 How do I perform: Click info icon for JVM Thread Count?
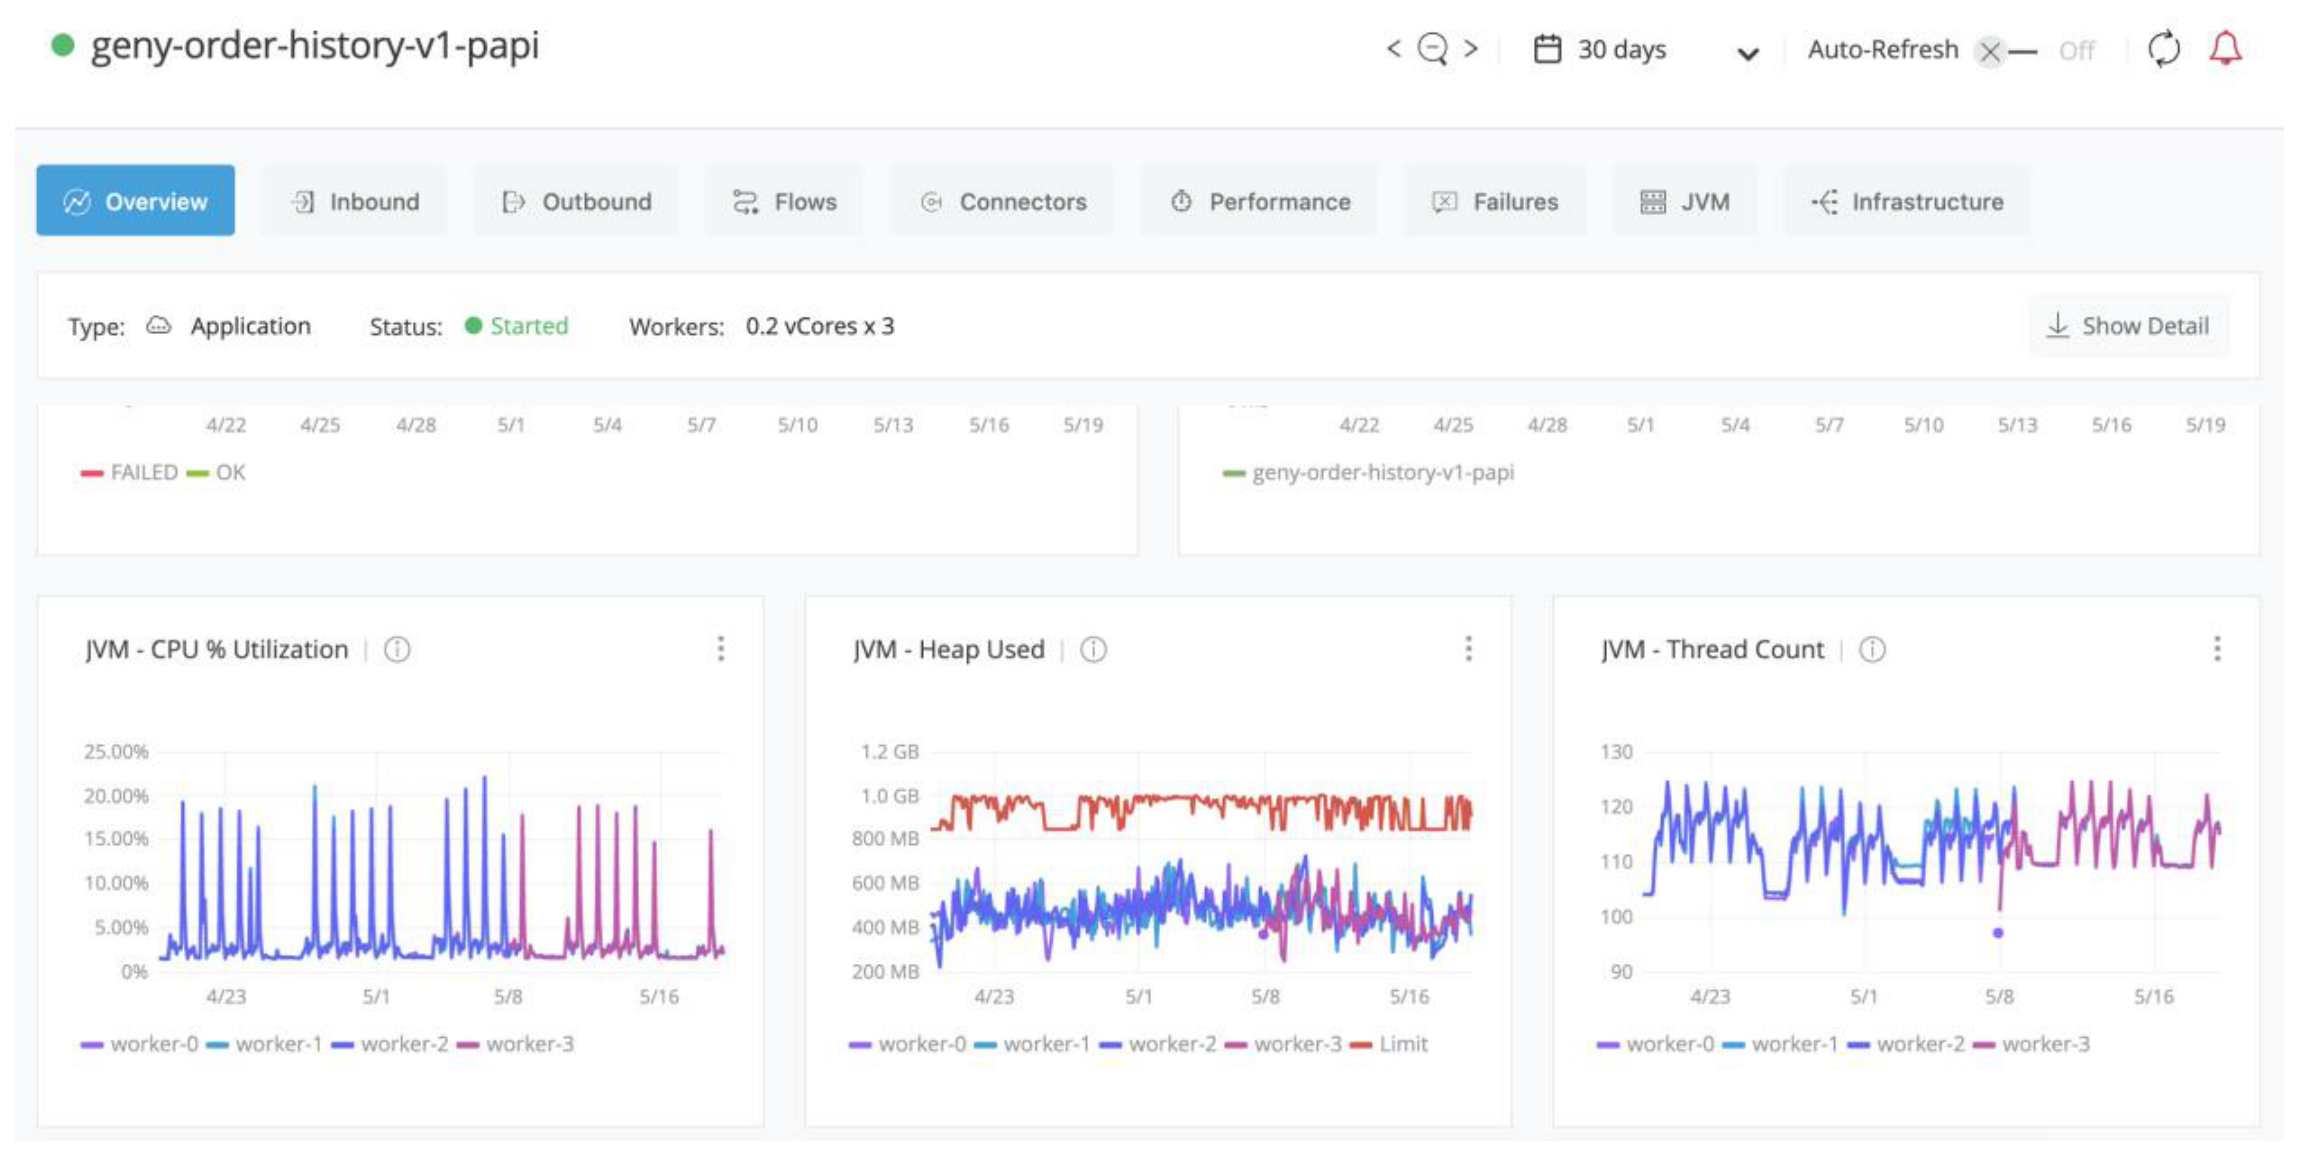point(1872,650)
